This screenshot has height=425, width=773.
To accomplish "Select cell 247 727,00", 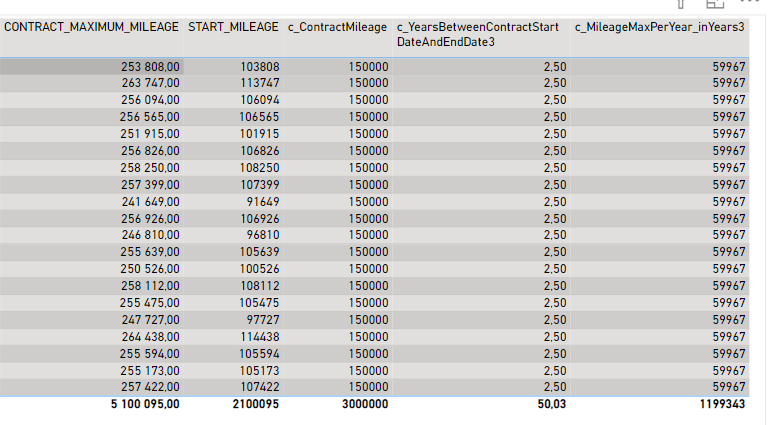I will pyautogui.click(x=151, y=320).
